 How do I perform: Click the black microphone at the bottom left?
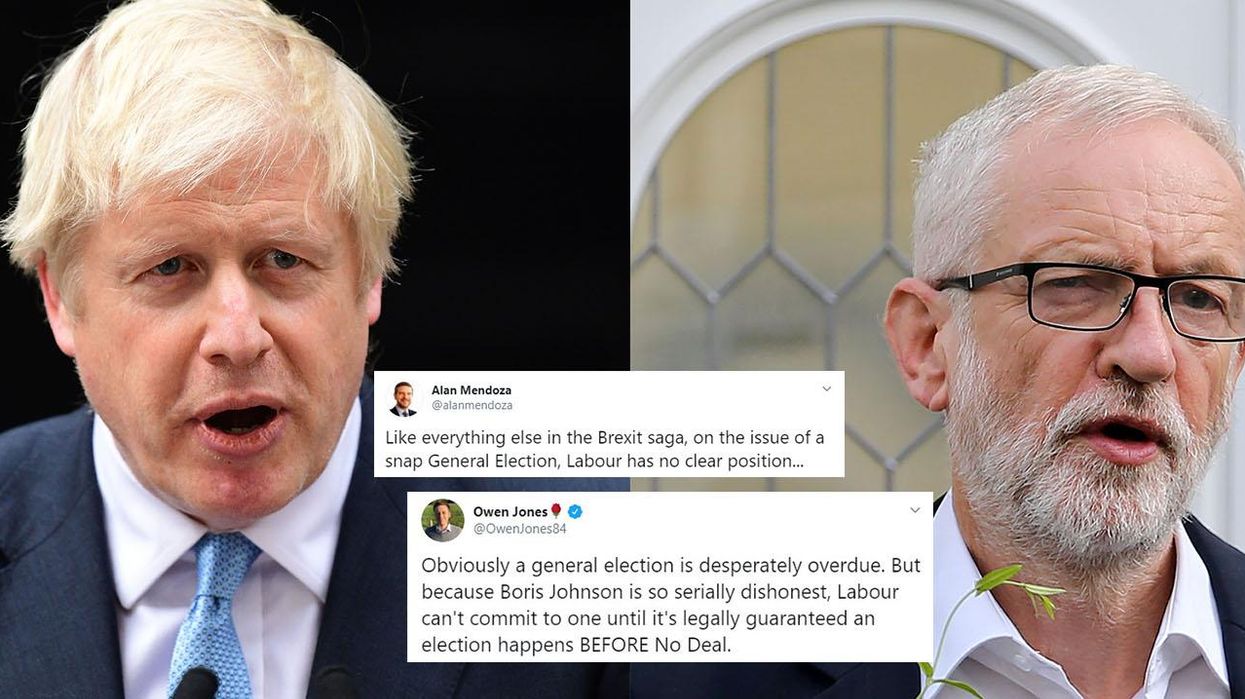pyautogui.click(x=196, y=684)
